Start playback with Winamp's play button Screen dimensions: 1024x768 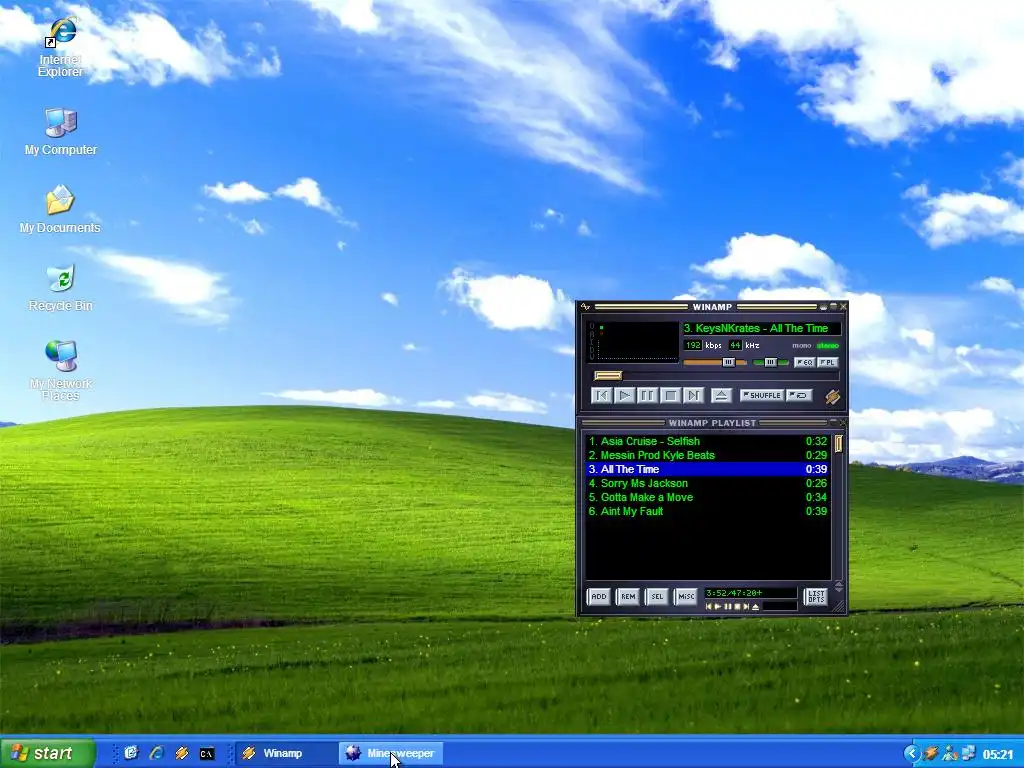point(624,395)
